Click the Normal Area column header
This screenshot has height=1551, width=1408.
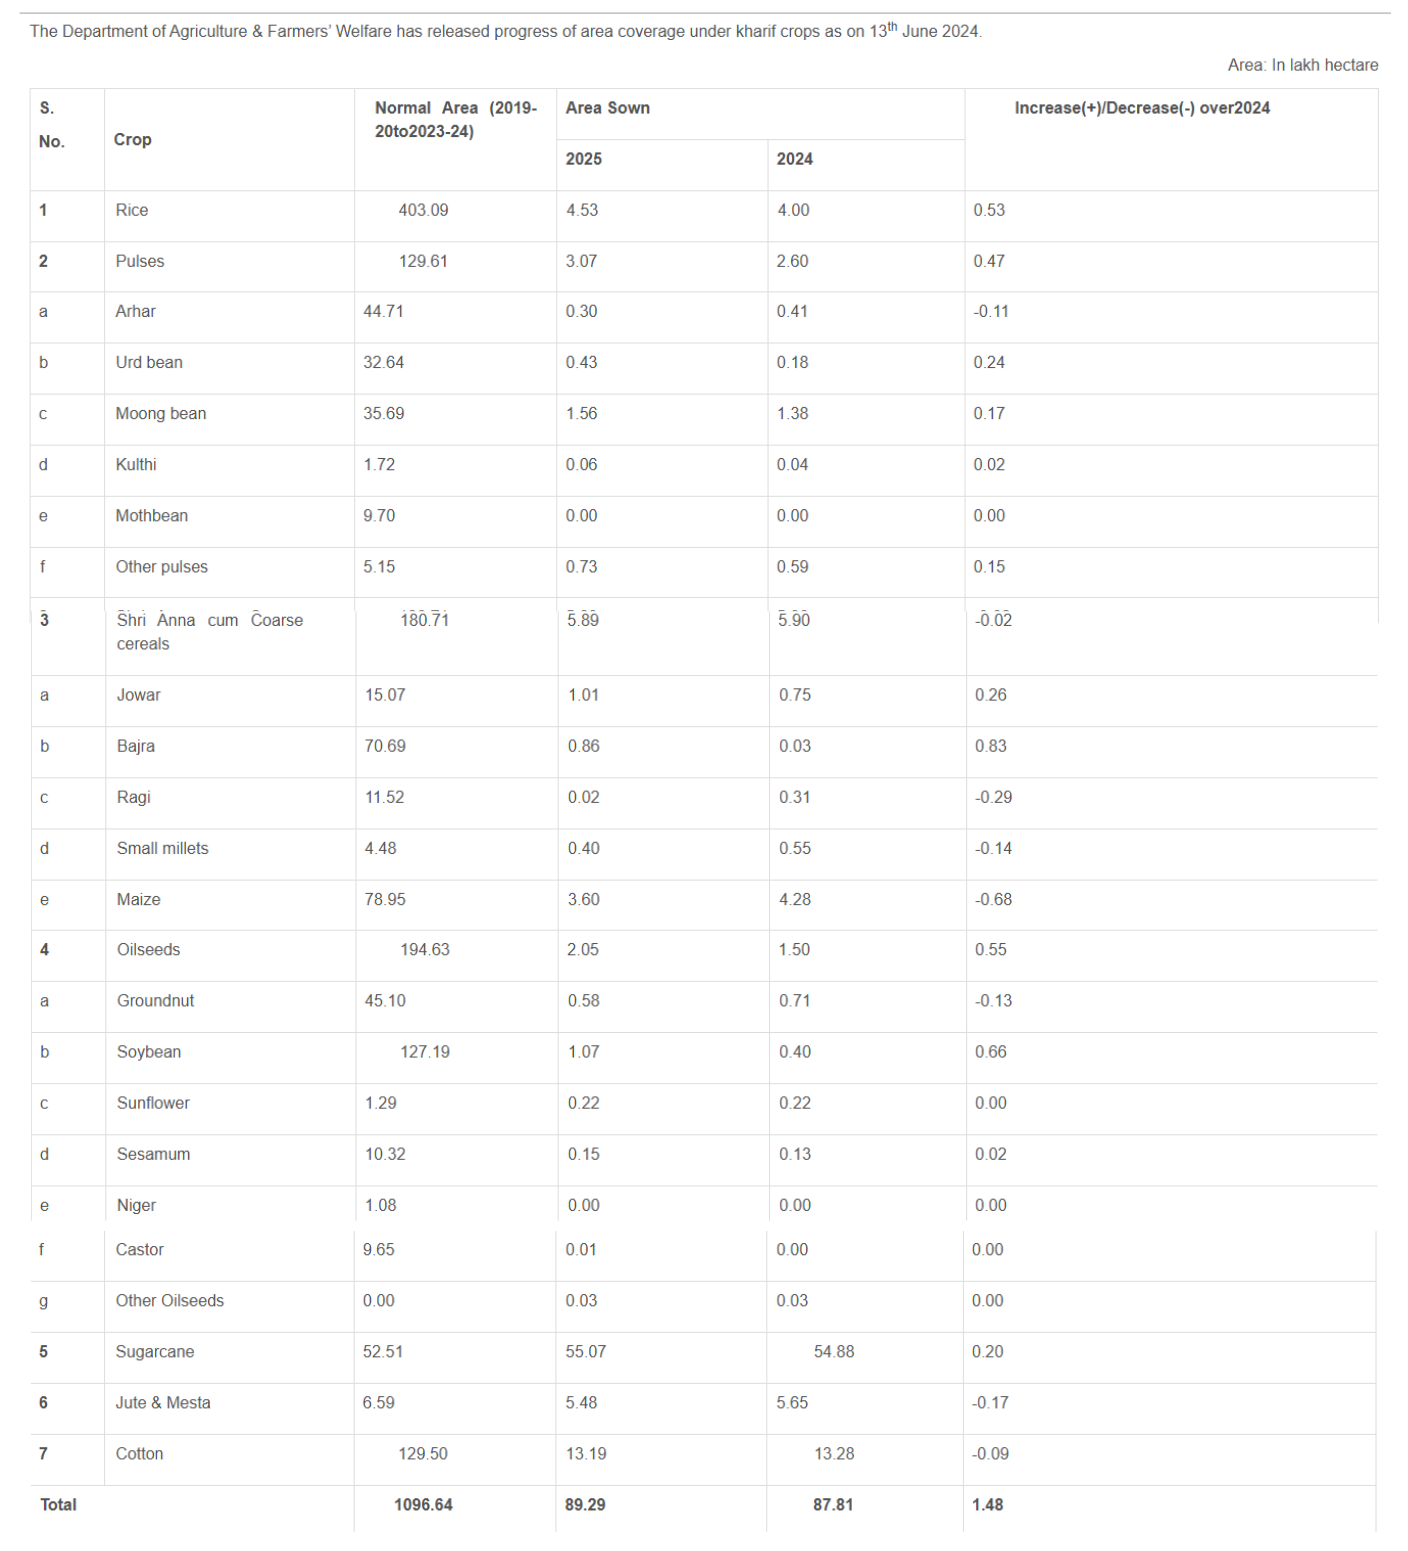455,120
